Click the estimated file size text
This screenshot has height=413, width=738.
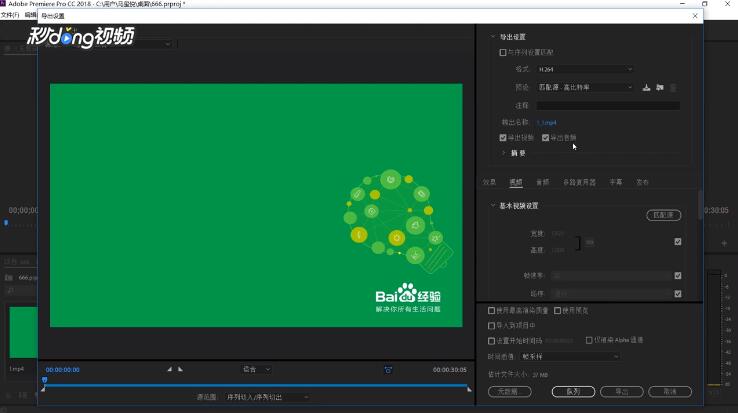[518, 375]
